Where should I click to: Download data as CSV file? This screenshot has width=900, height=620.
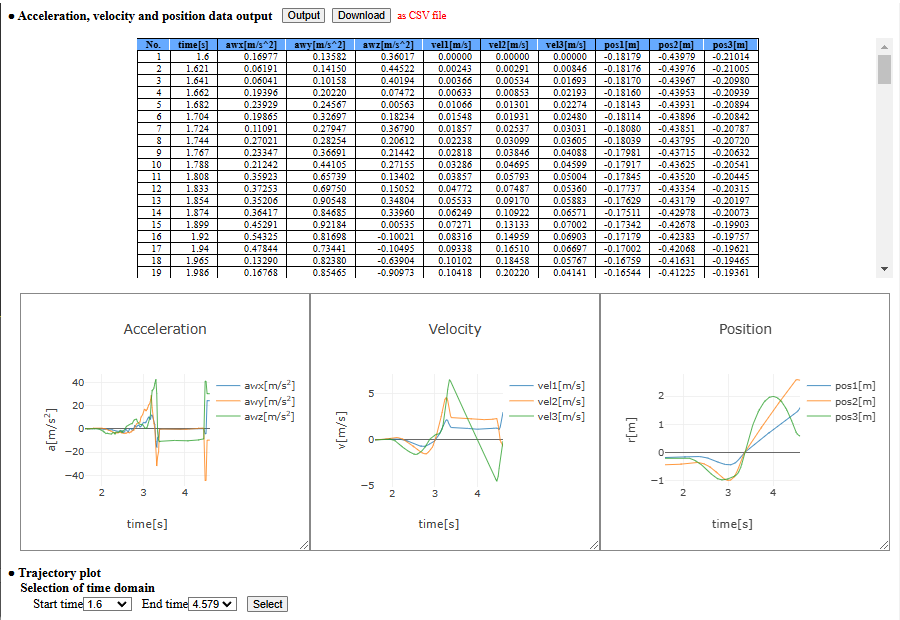coord(361,15)
